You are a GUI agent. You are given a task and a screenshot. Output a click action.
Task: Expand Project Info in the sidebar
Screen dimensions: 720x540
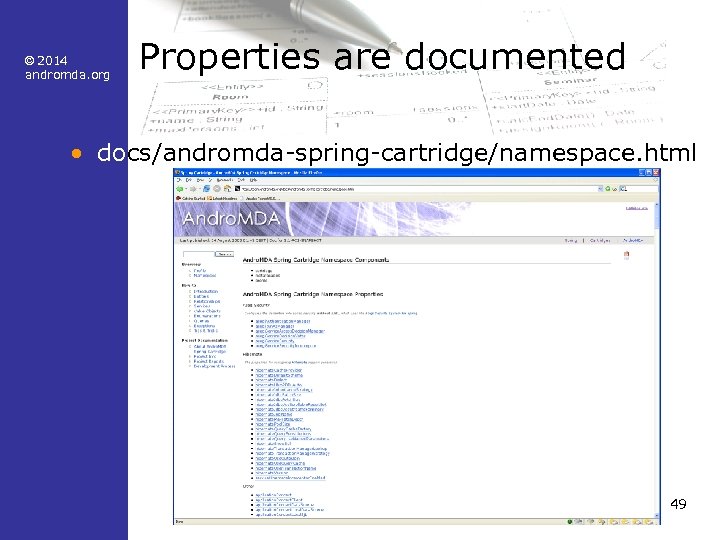click(205, 357)
